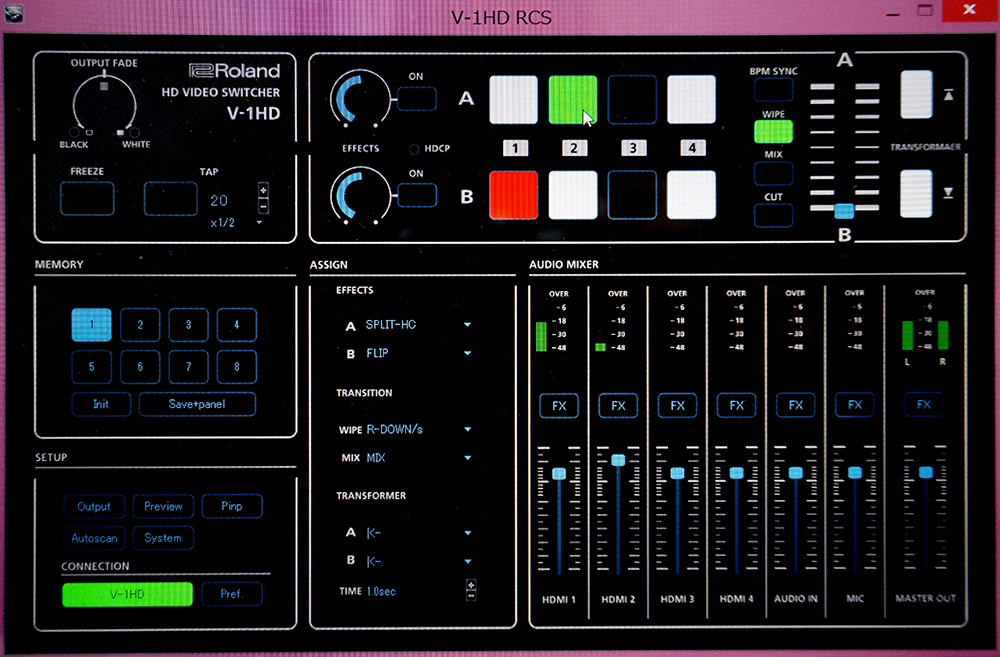Recall memory 7

188,367
